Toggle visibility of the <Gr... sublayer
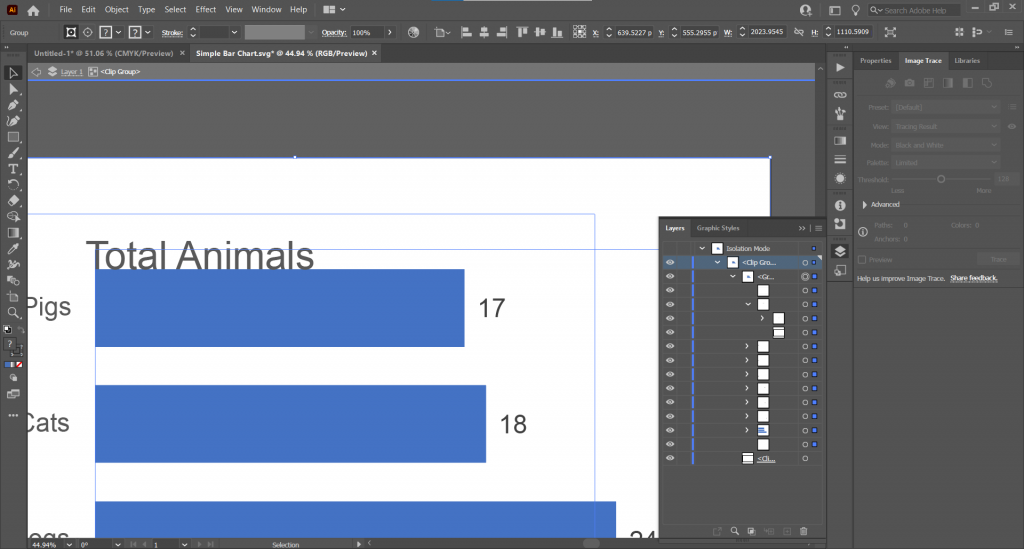 tap(670, 276)
